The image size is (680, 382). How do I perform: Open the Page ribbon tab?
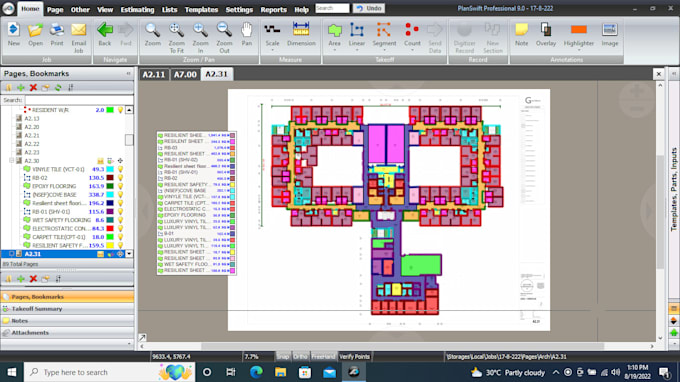point(55,10)
